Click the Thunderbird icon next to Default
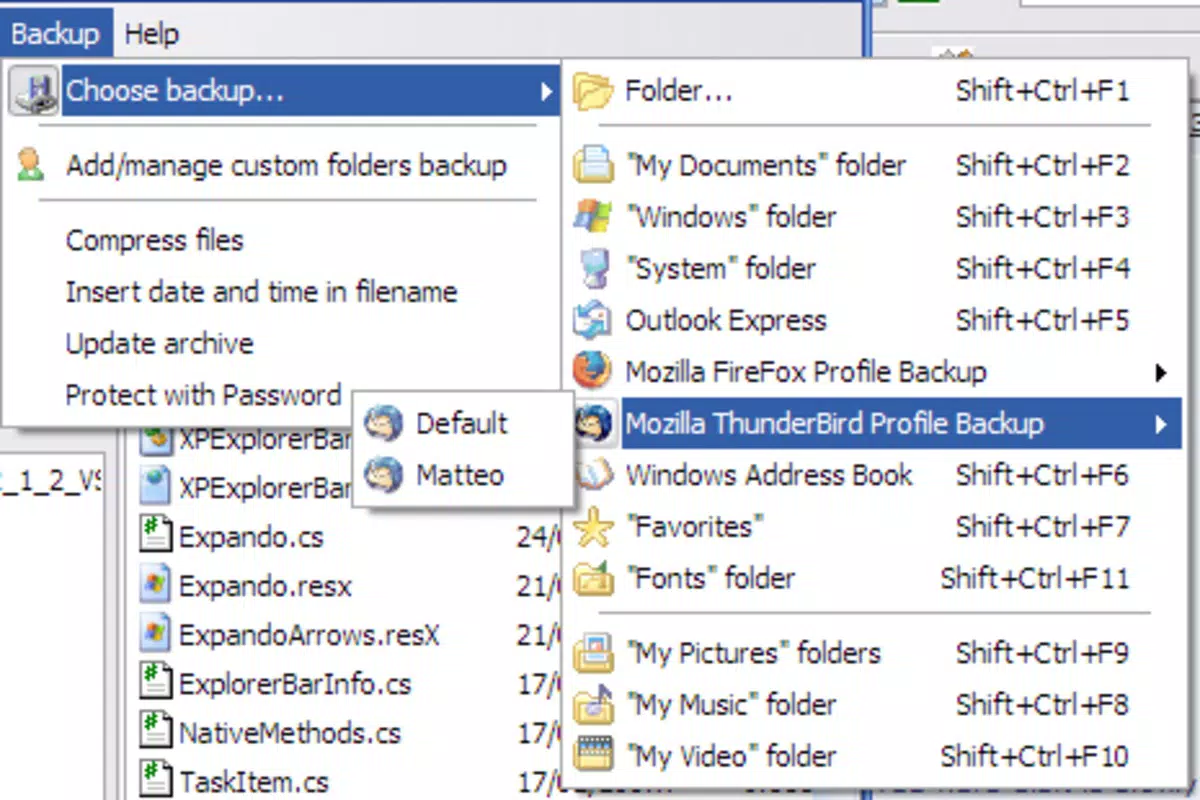1200x800 pixels. point(383,424)
